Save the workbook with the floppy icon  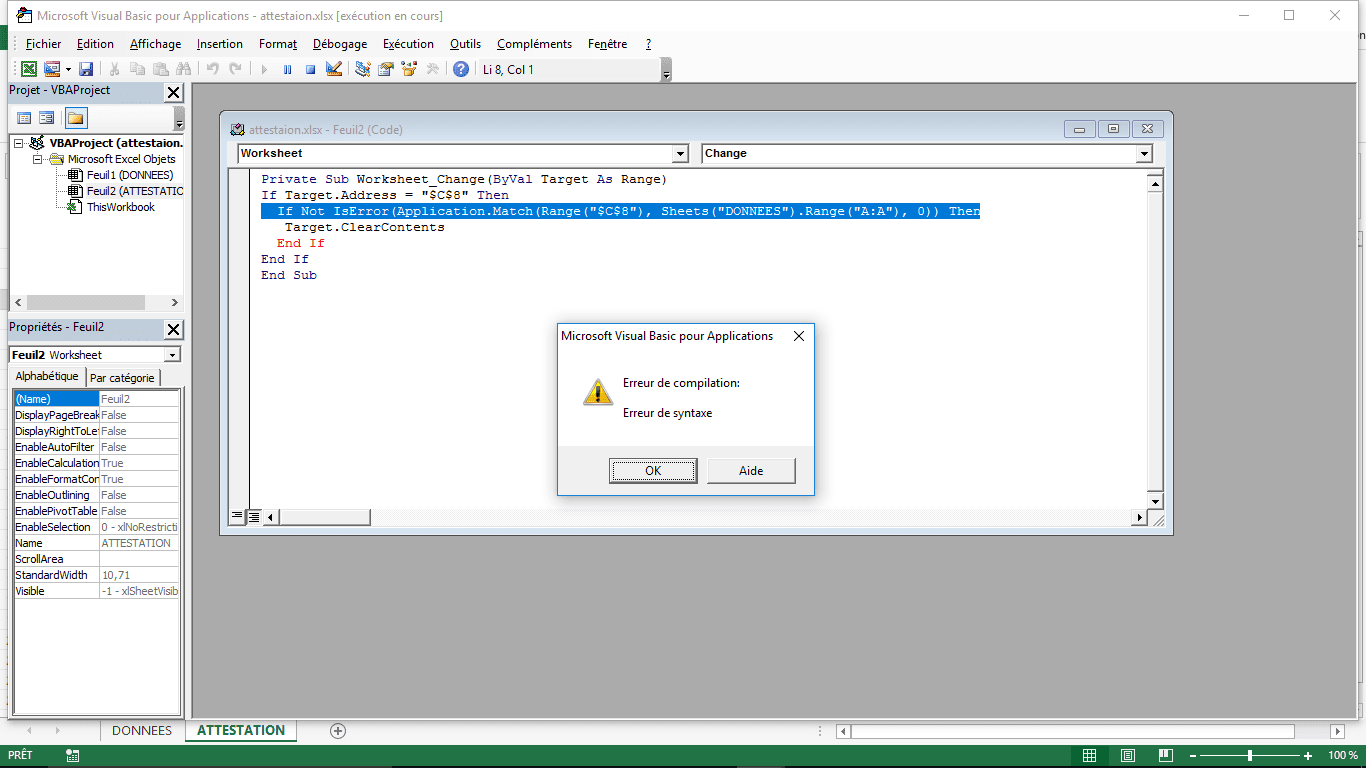[86, 69]
